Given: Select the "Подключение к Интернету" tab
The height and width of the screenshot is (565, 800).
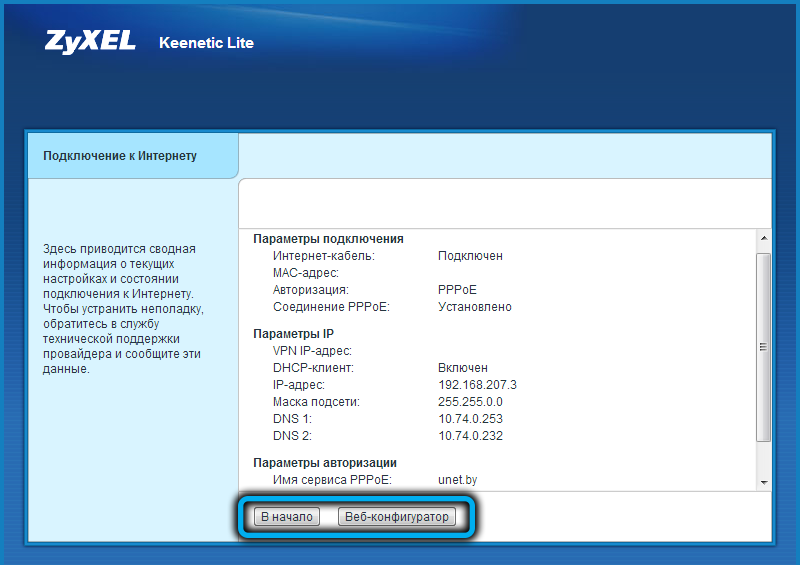Looking at the screenshot, I should pyautogui.click(x=133, y=156).
